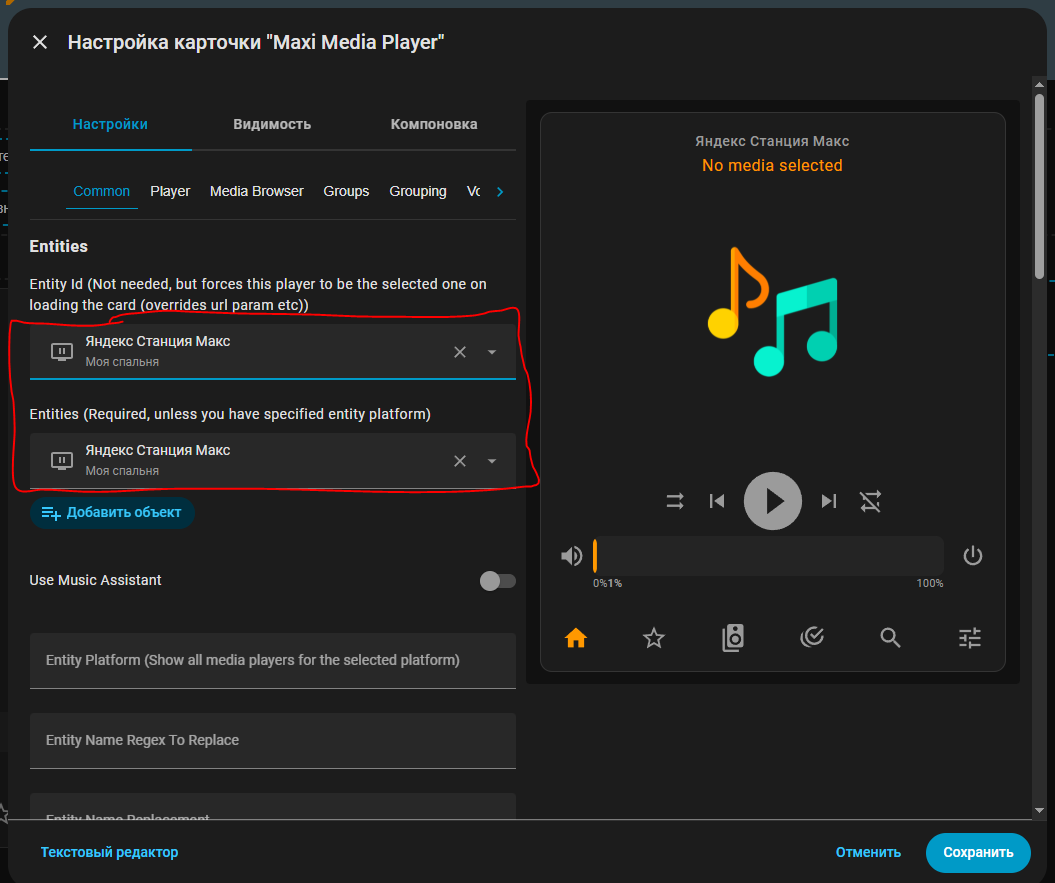The width and height of the screenshot is (1055, 883).
Task: Expand the Entities field dropdown arrow
Action: [x=492, y=461]
